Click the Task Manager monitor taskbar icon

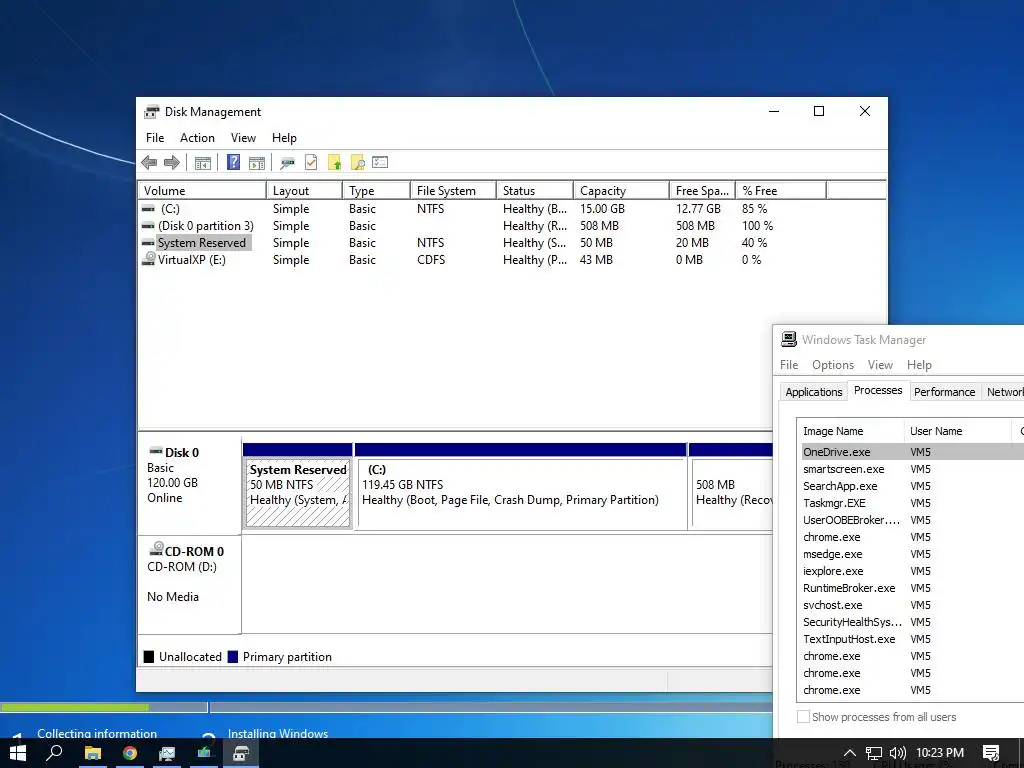coord(167,753)
